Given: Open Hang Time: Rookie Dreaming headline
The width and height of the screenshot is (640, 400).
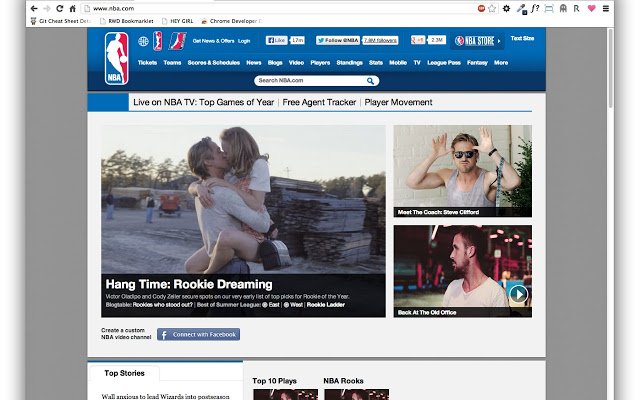Looking at the screenshot, I should click(x=189, y=284).
